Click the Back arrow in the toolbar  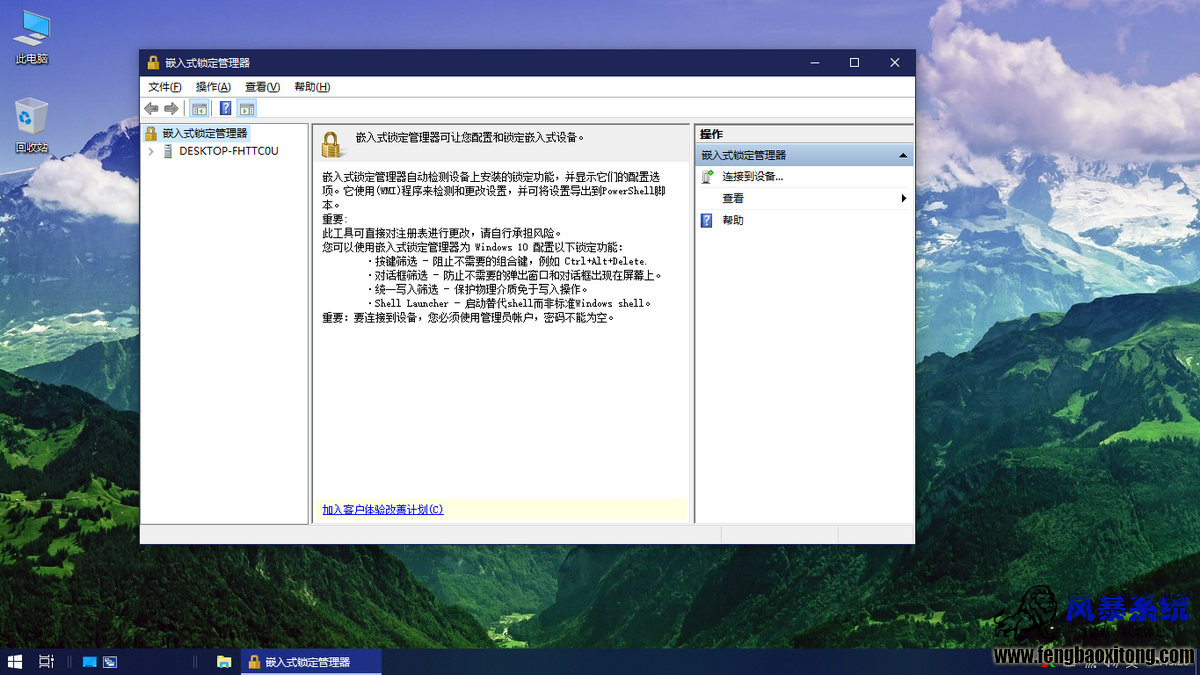[x=151, y=108]
